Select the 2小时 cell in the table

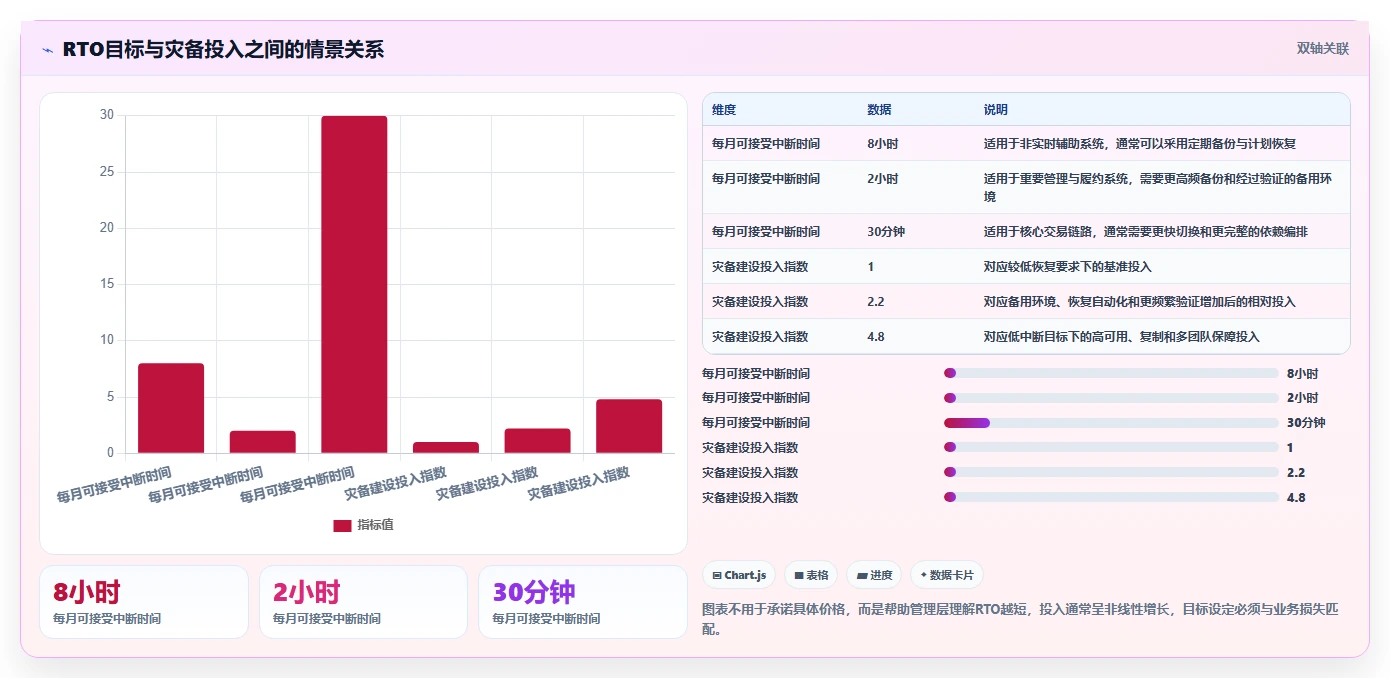pyautogui.click(x=883, y=179)
